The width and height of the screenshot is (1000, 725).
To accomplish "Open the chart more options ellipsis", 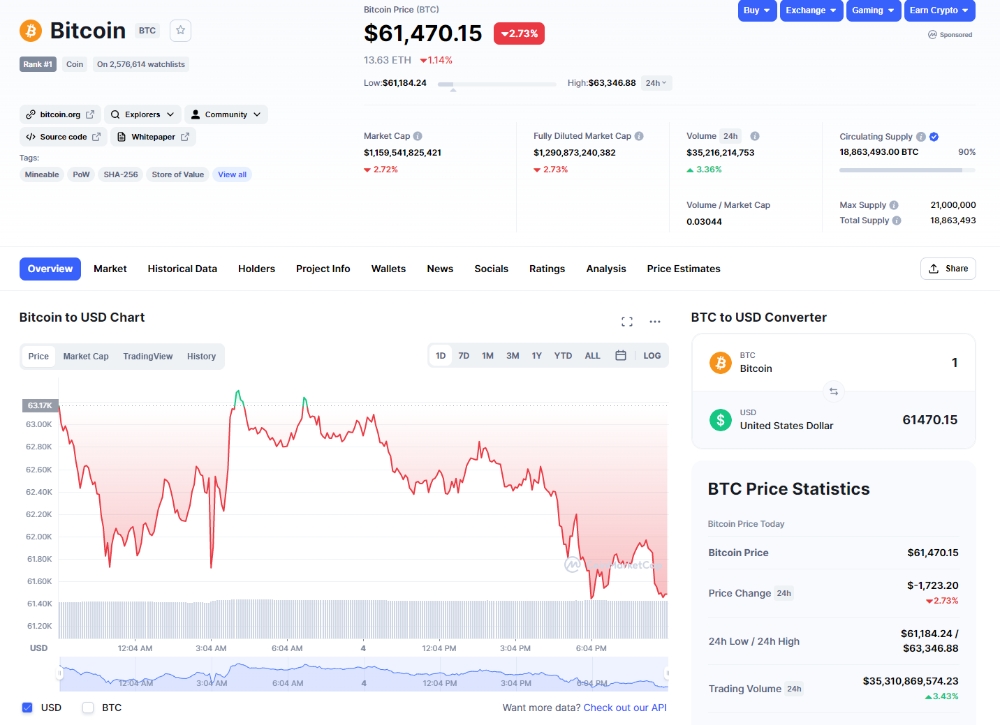I will tap(655, 321).
